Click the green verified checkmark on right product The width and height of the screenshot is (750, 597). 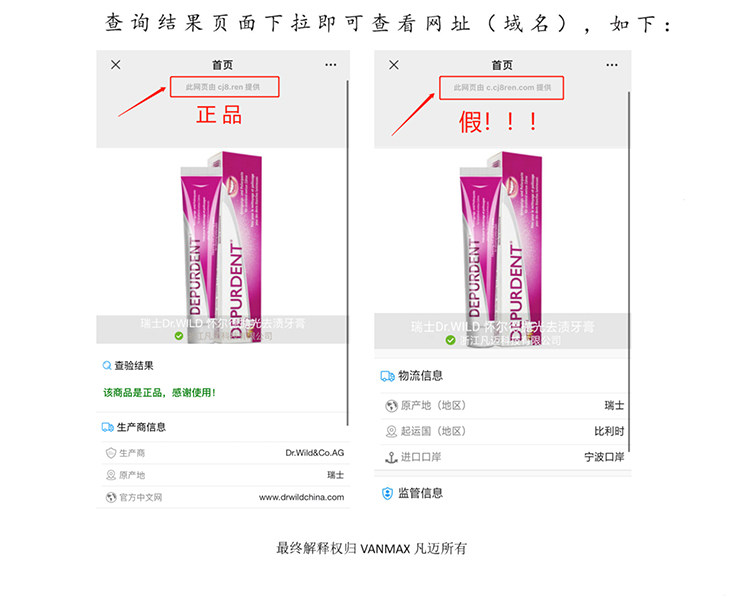(450, 340)
